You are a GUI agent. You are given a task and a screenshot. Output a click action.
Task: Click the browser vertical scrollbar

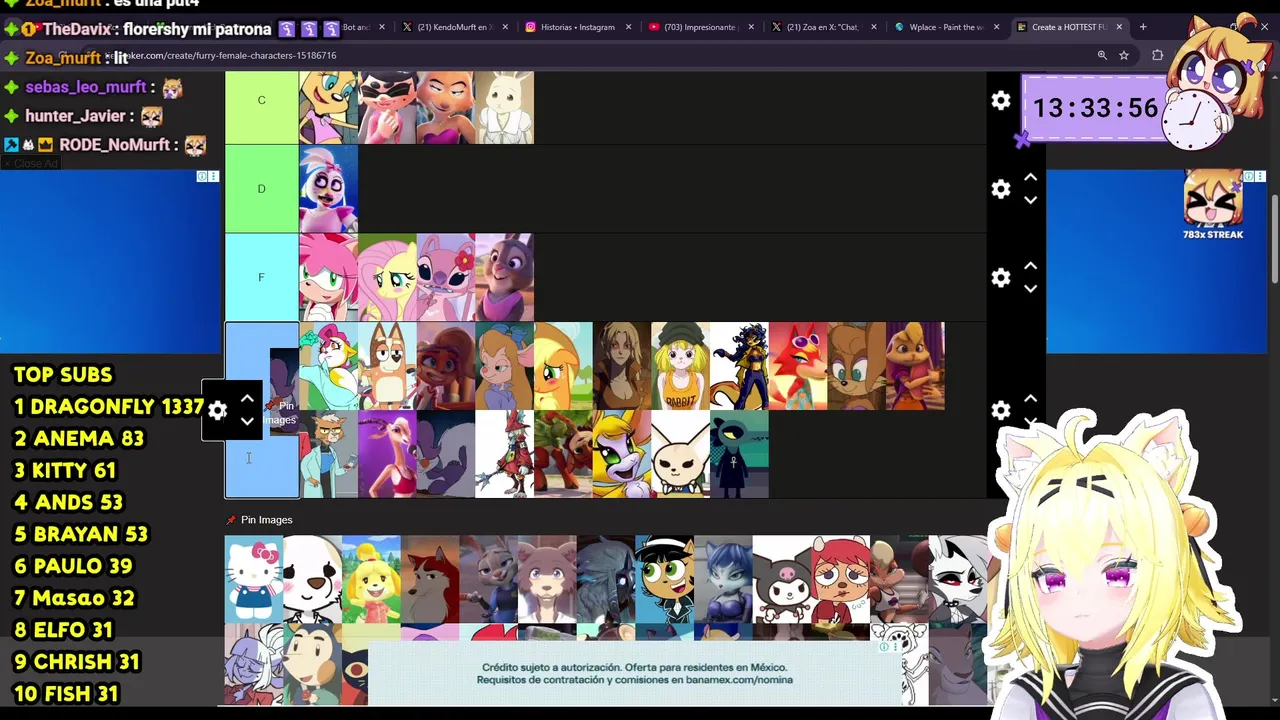click(1274, 240)
